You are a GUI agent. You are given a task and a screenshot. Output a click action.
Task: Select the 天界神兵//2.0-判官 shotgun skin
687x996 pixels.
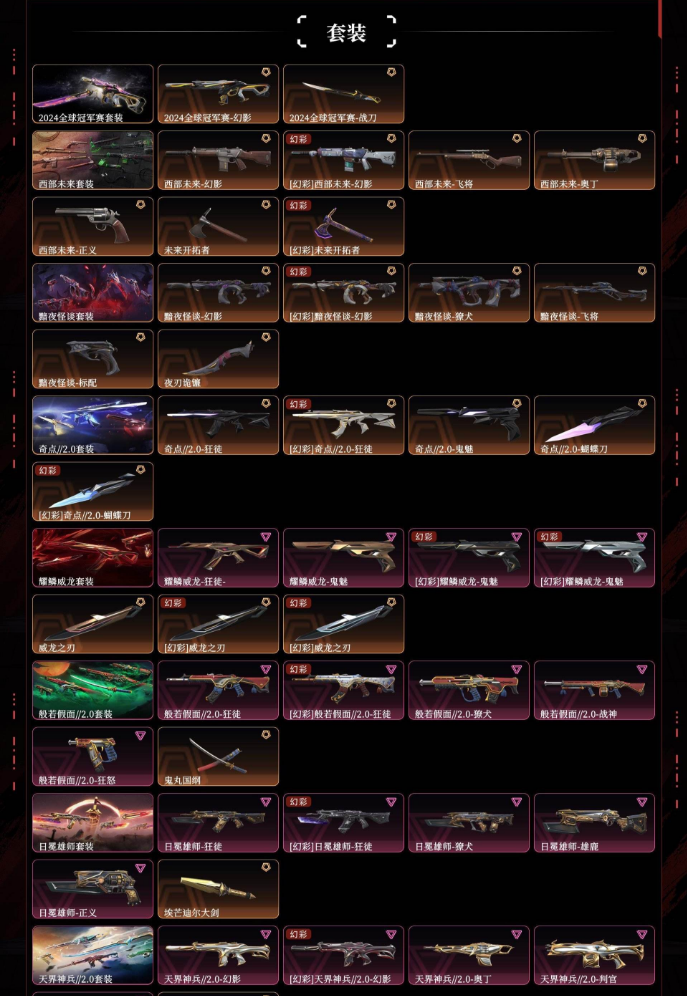coord(594,955)
